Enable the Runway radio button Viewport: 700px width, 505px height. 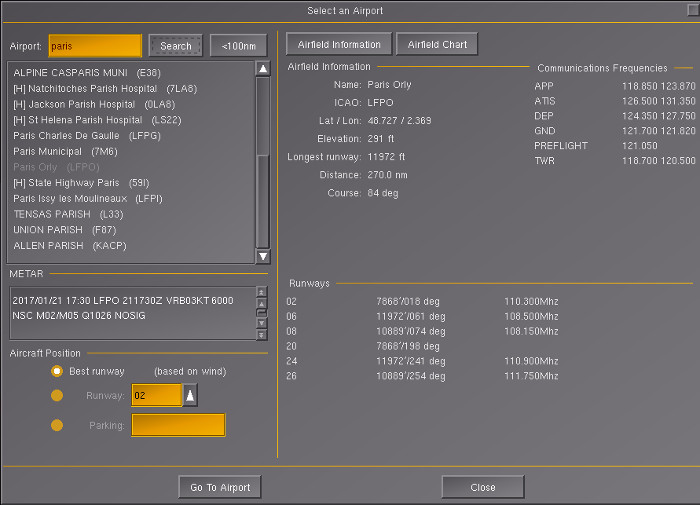pos(57,396)
